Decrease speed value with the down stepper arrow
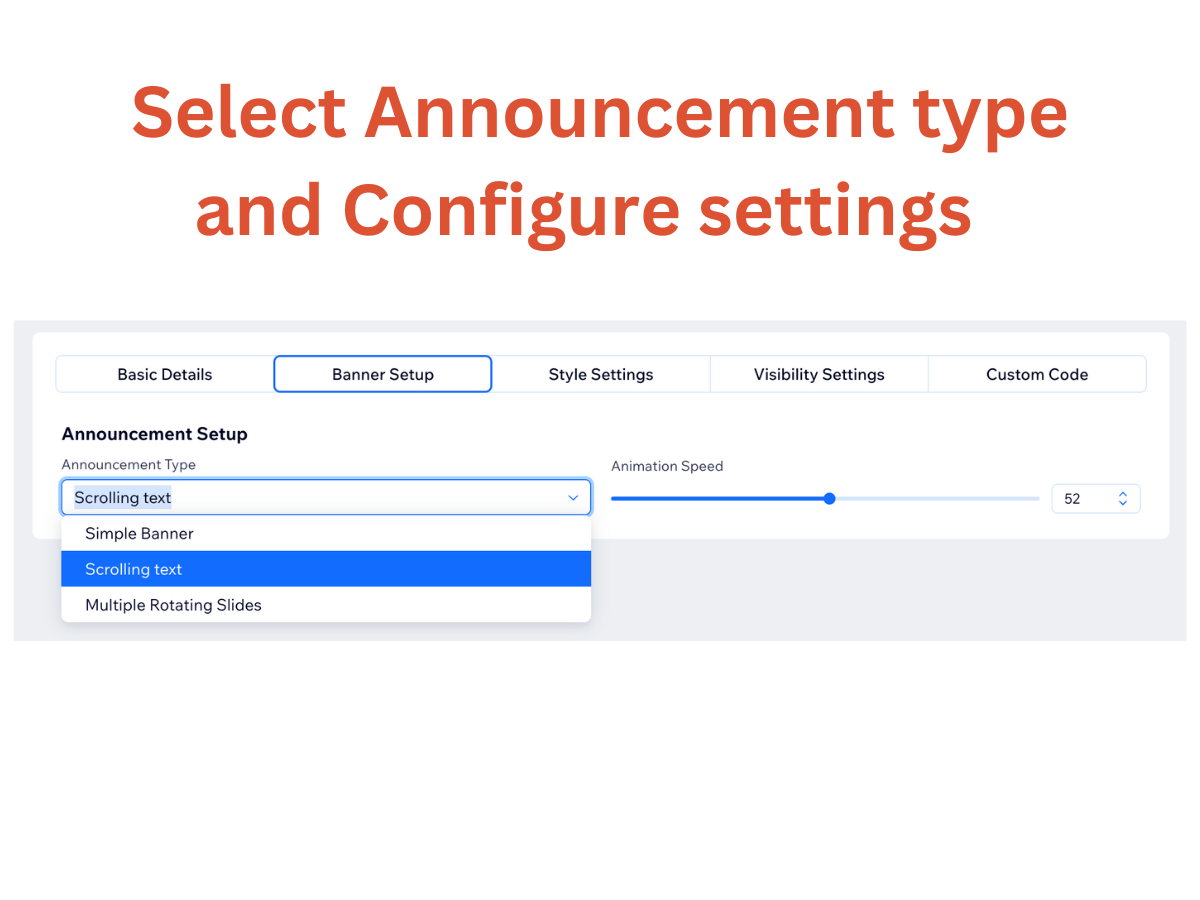 point(1123,503)
